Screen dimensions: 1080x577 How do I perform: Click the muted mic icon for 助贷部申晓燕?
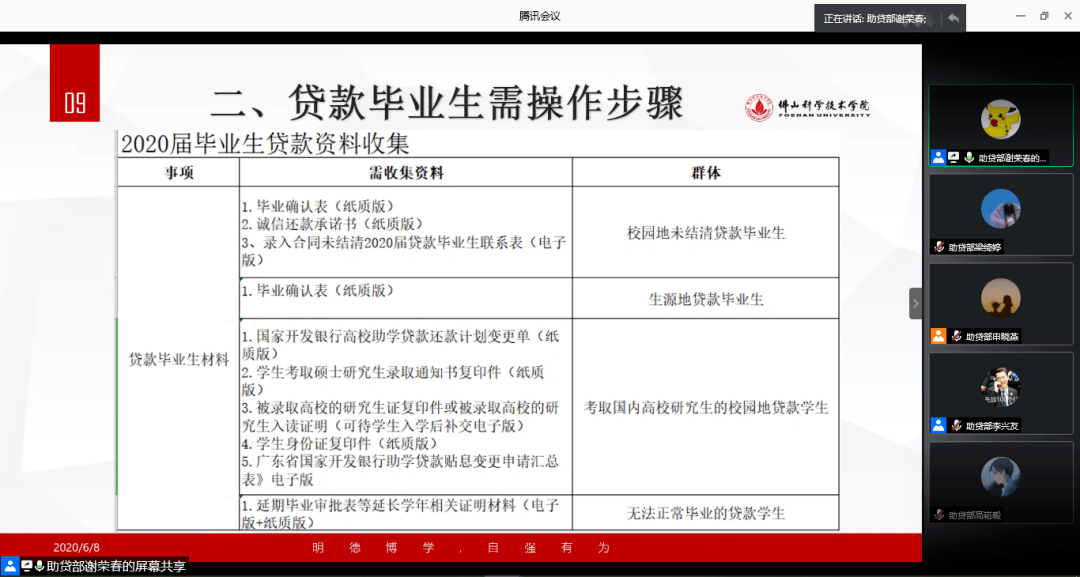point(956,336)
